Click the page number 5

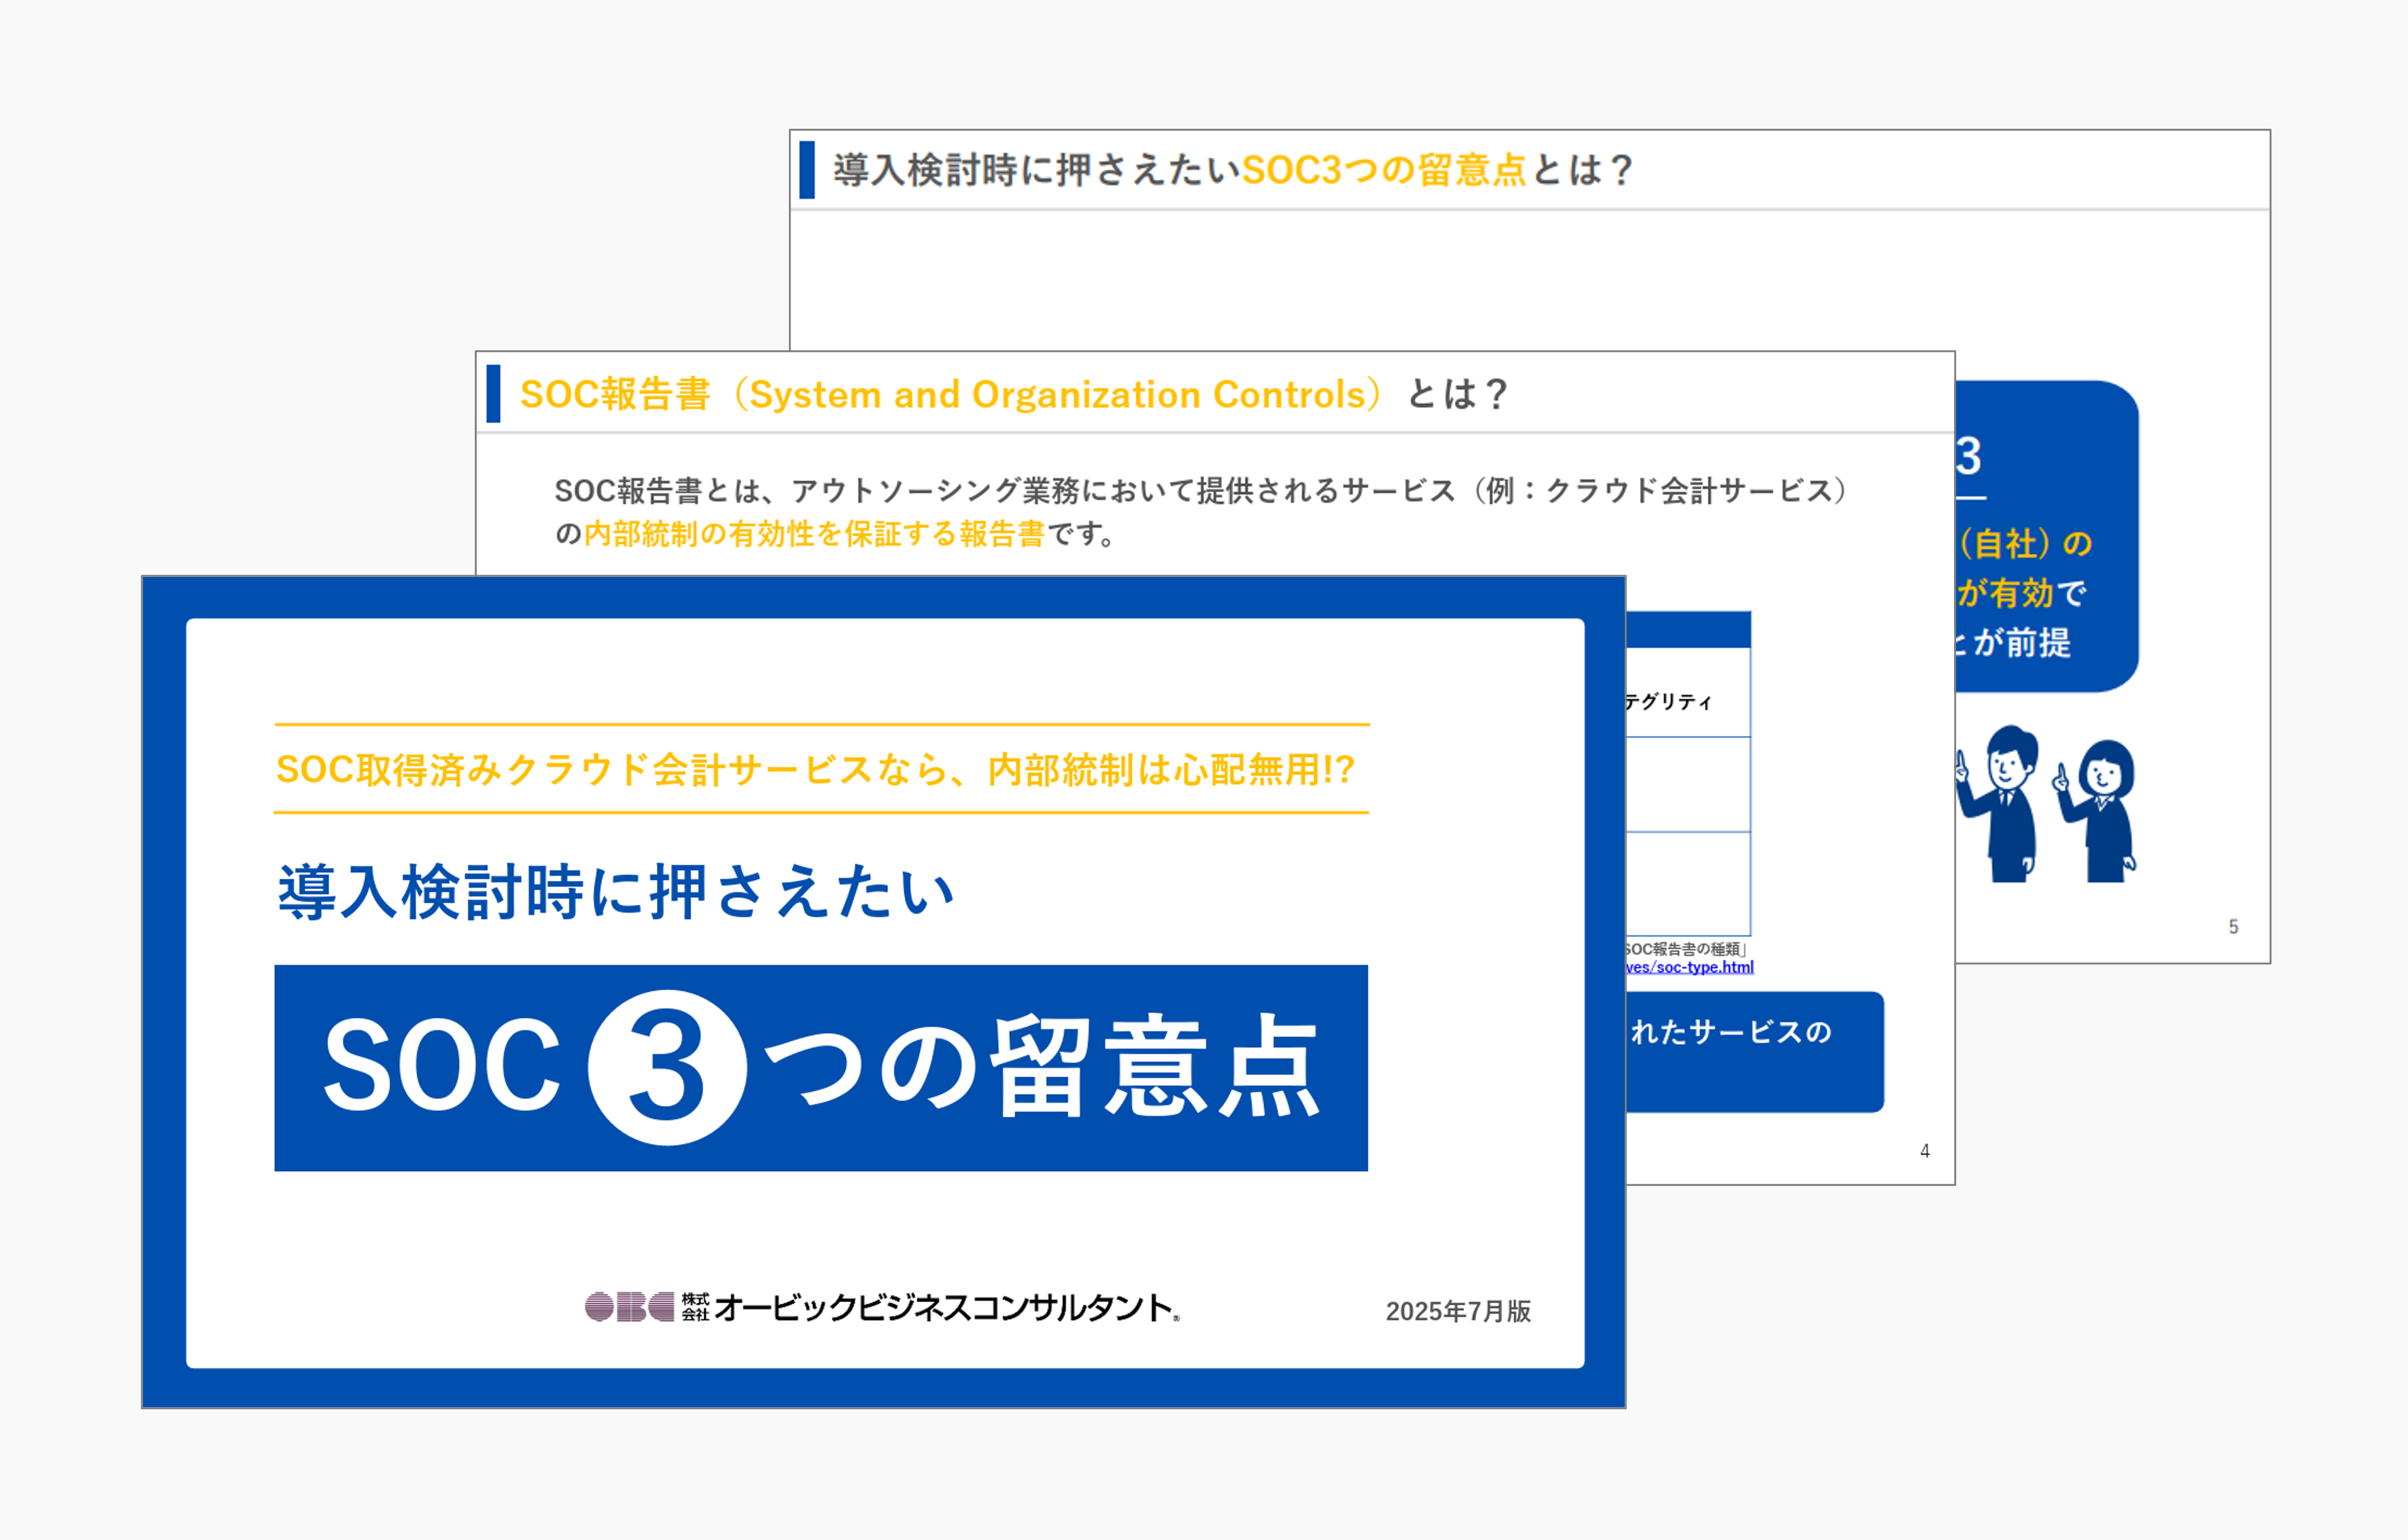[x=2233, y=927]
